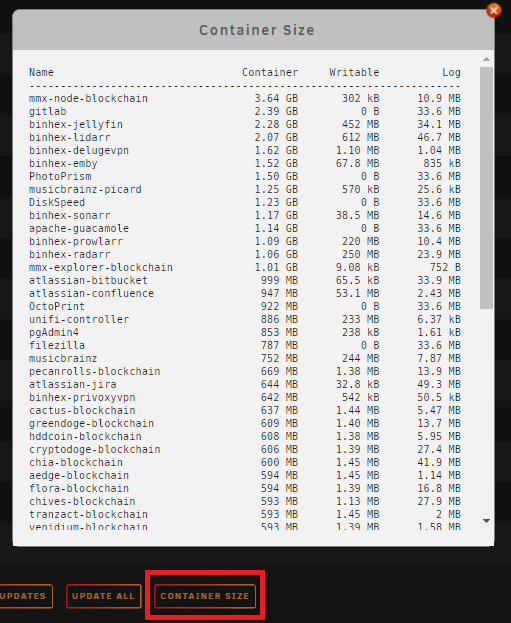Select the cryptodoge-blockchain name
The width and height of the screenshot is (511, 623).
(95, 449)
